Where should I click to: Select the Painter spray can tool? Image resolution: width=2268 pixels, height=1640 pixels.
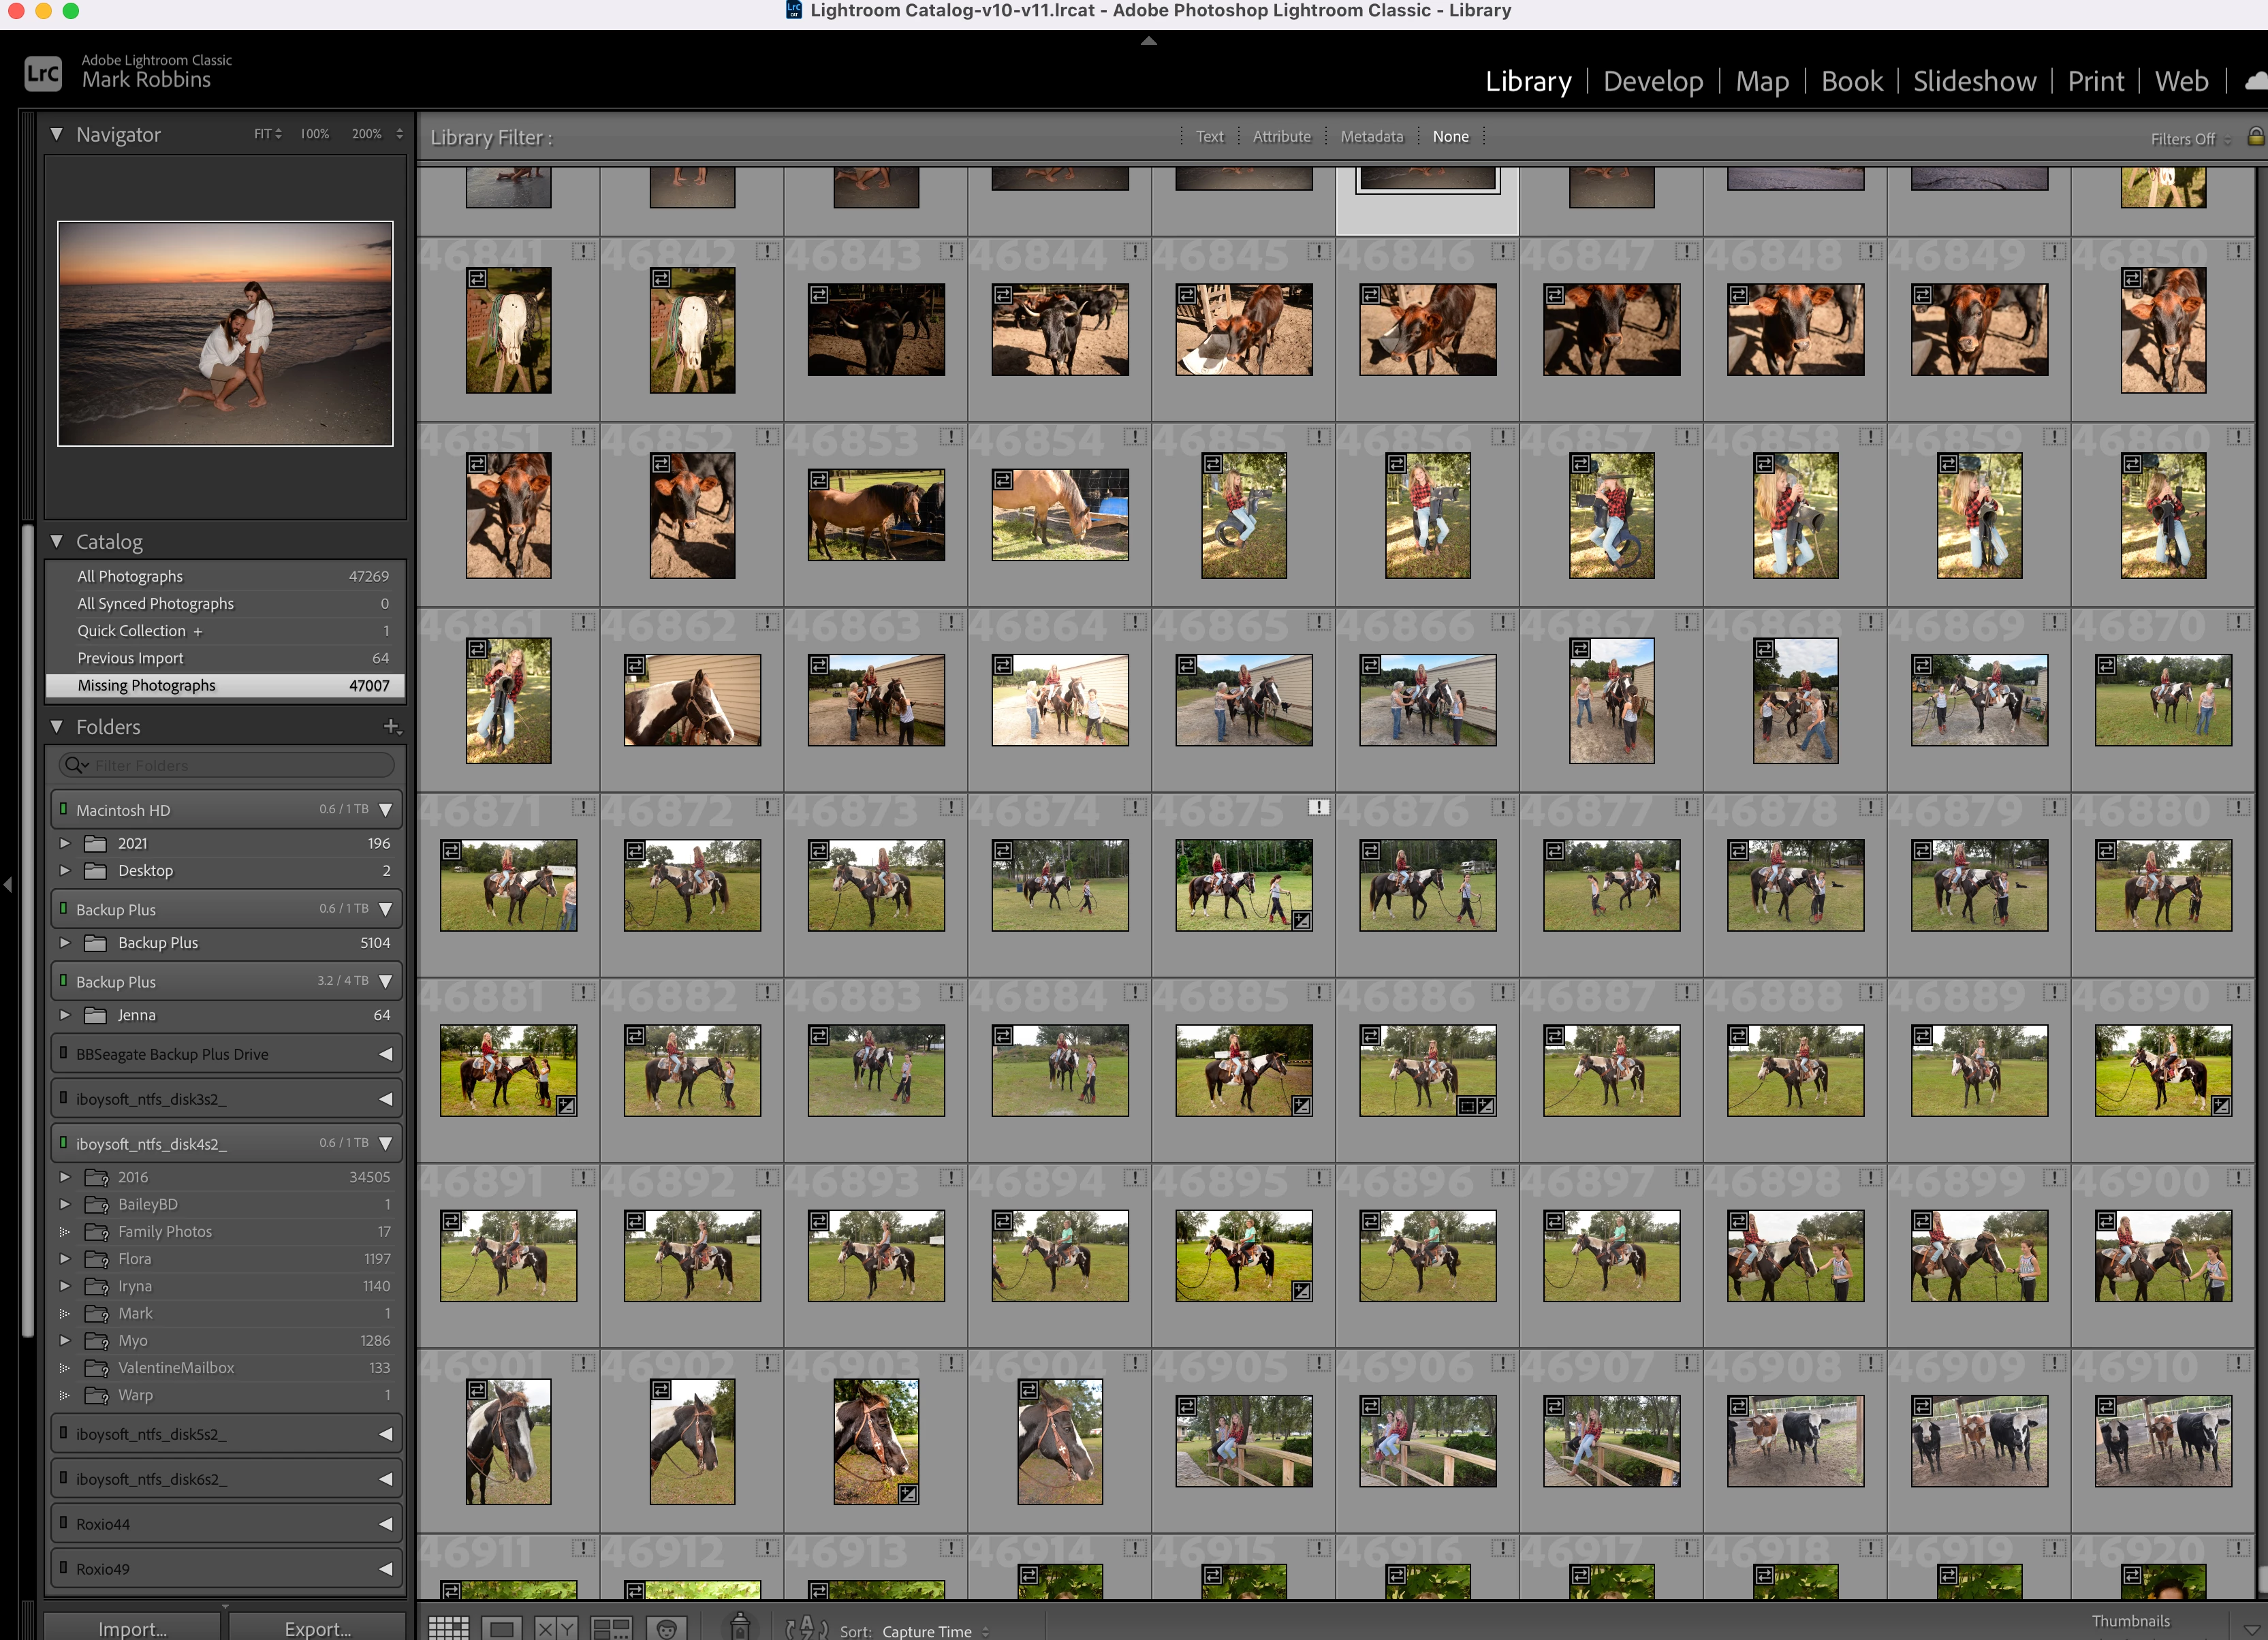[740, 1627]
